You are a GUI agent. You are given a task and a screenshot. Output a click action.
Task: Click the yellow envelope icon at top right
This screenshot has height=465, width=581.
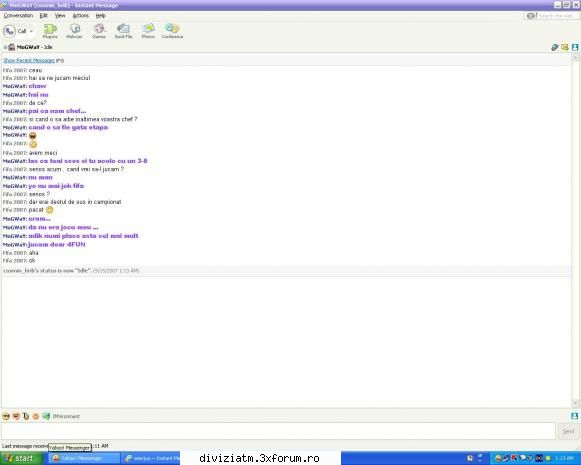click(x=565, y=47)
